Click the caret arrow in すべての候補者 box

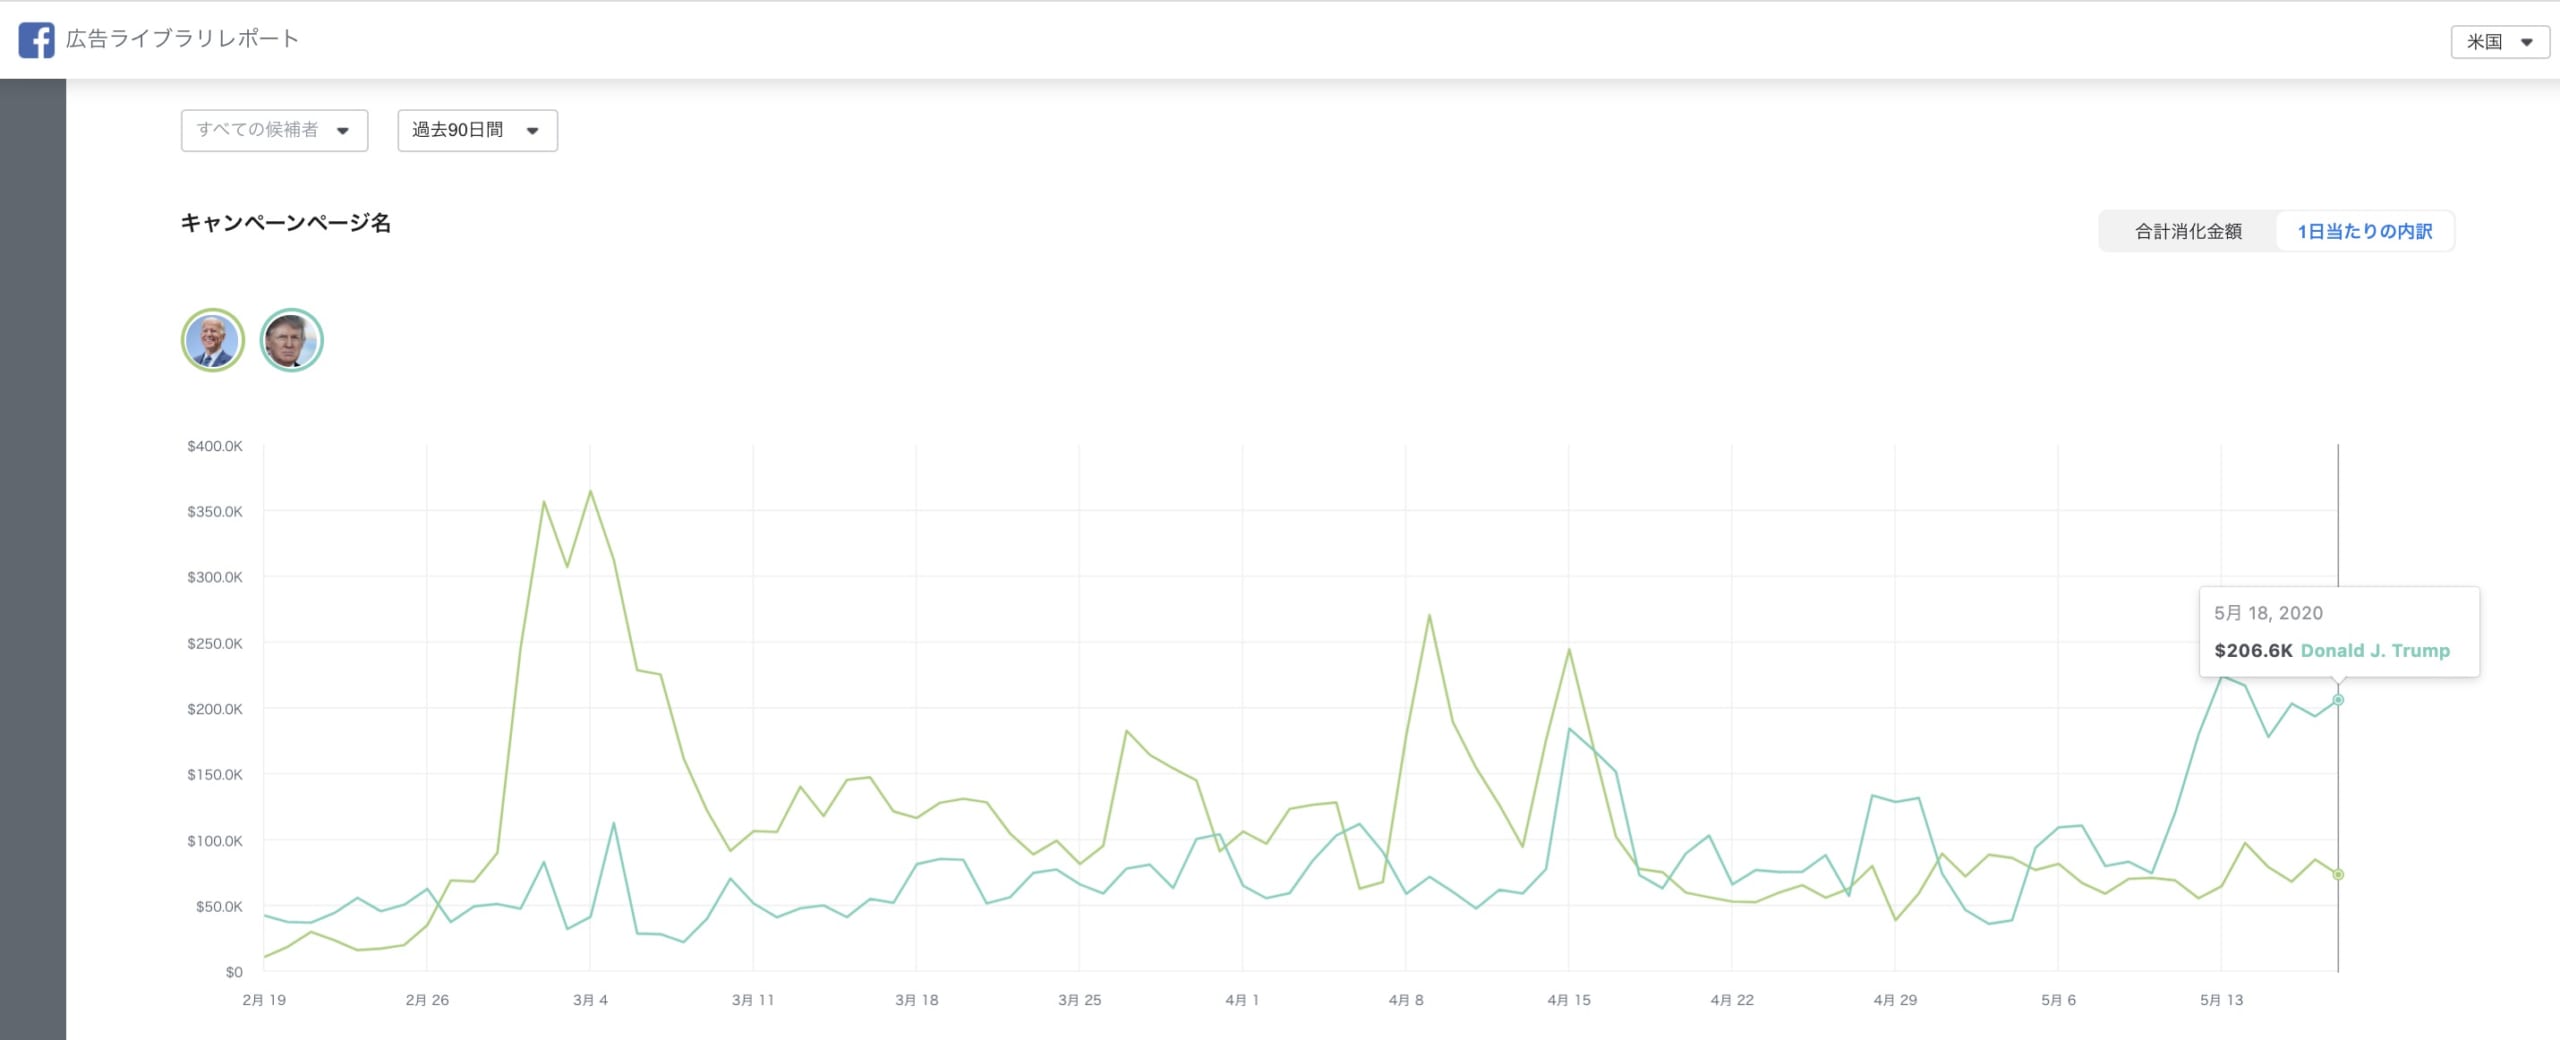343,131
